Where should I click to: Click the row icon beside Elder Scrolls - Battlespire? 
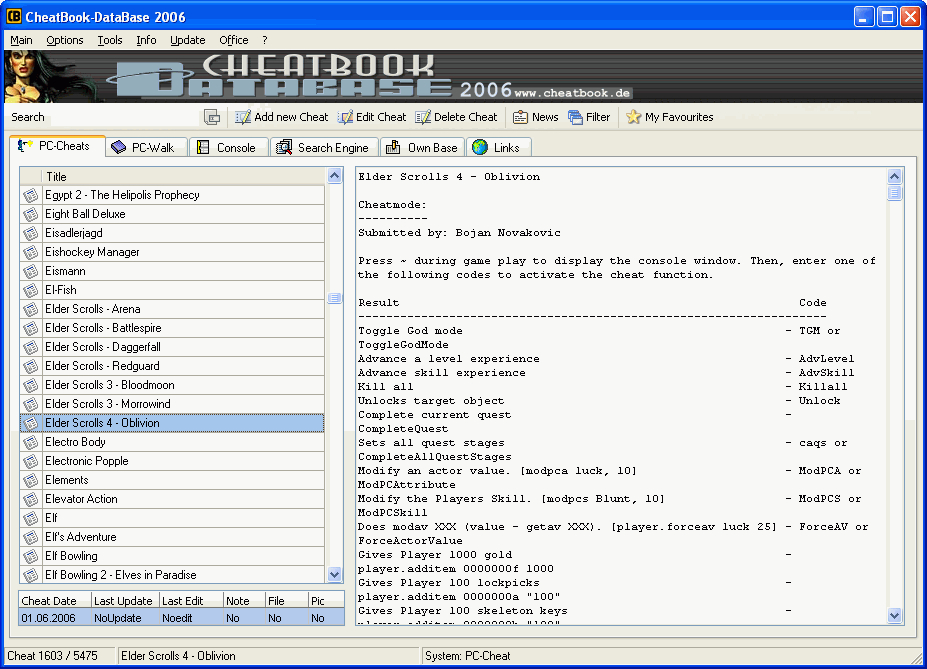click(31, 328)
